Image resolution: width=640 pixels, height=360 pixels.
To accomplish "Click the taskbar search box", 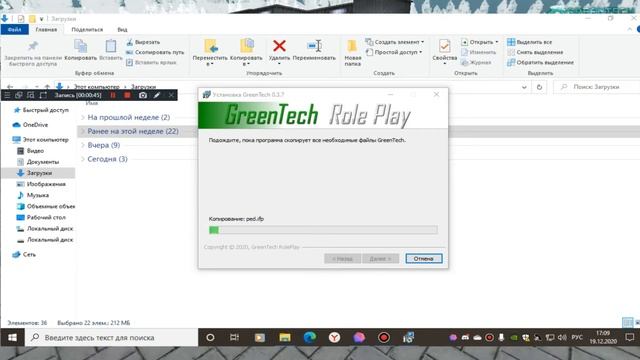I will [112, 338].
